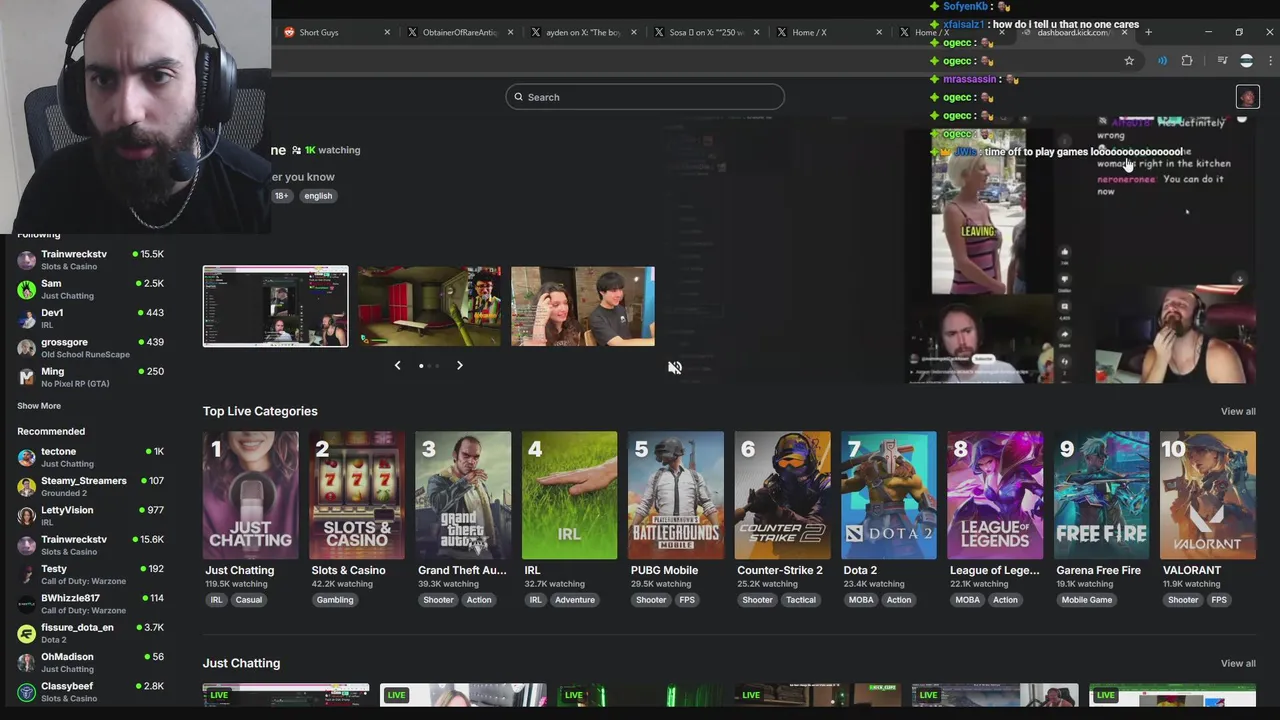This screenshot has width=1280, height=720.
Task: Open LettyVision's avatar icon
Action: pyautogui.click(x=26, y=516)
